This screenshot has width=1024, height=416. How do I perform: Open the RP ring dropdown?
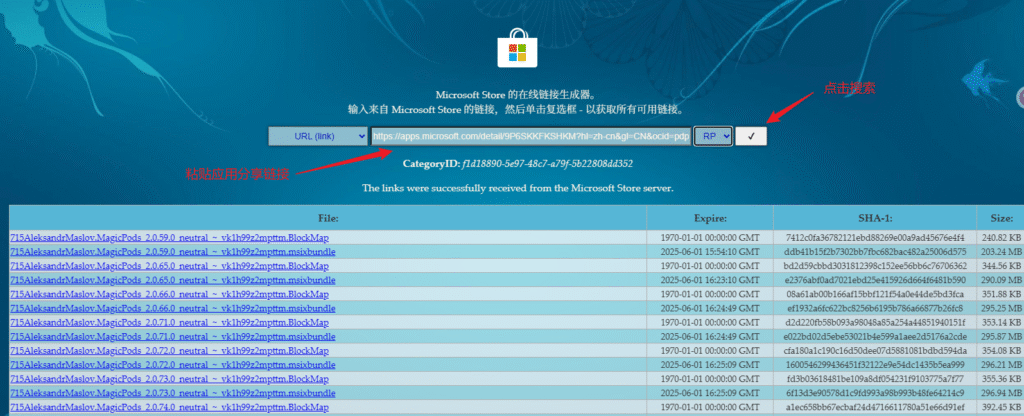coord(713,136)
